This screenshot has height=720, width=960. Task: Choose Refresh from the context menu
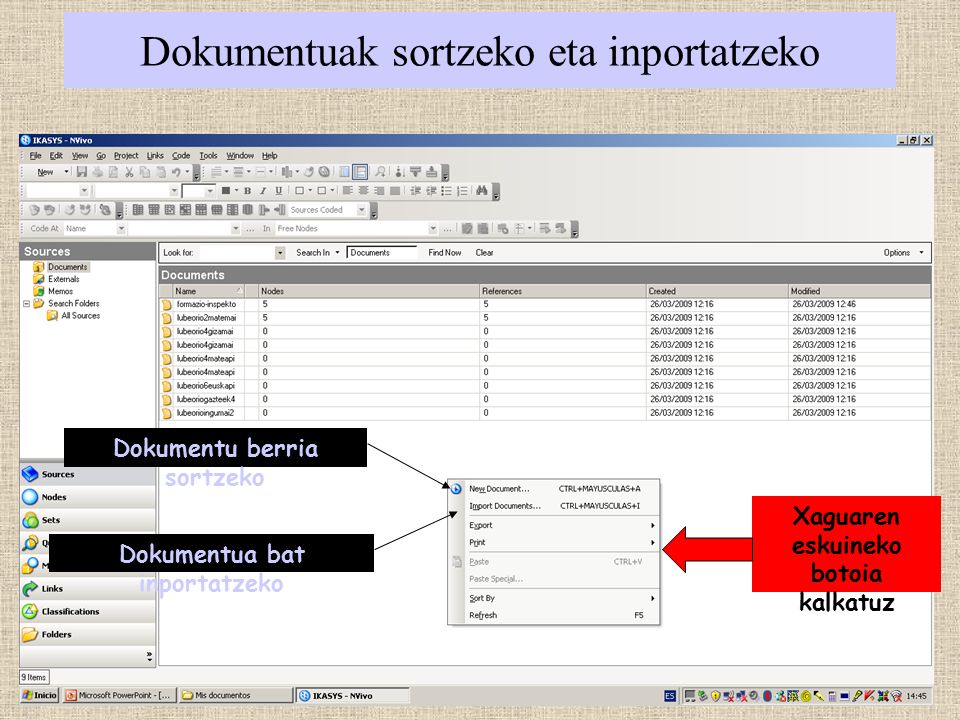[x=554, y=615]
